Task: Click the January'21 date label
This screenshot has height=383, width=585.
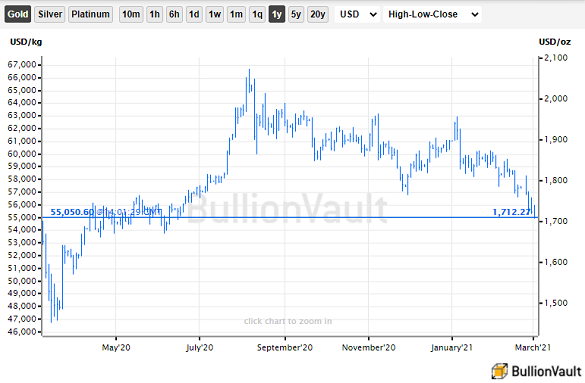Action: (451, 348)
